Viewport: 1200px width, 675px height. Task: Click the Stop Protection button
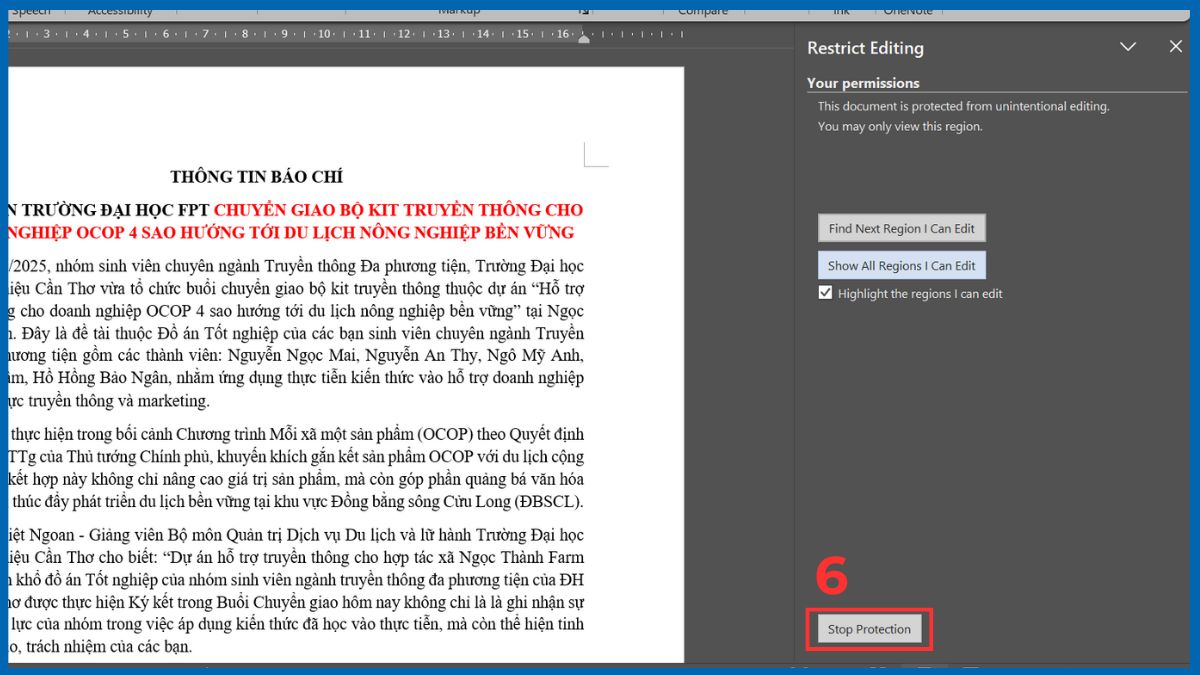(868, 628)
